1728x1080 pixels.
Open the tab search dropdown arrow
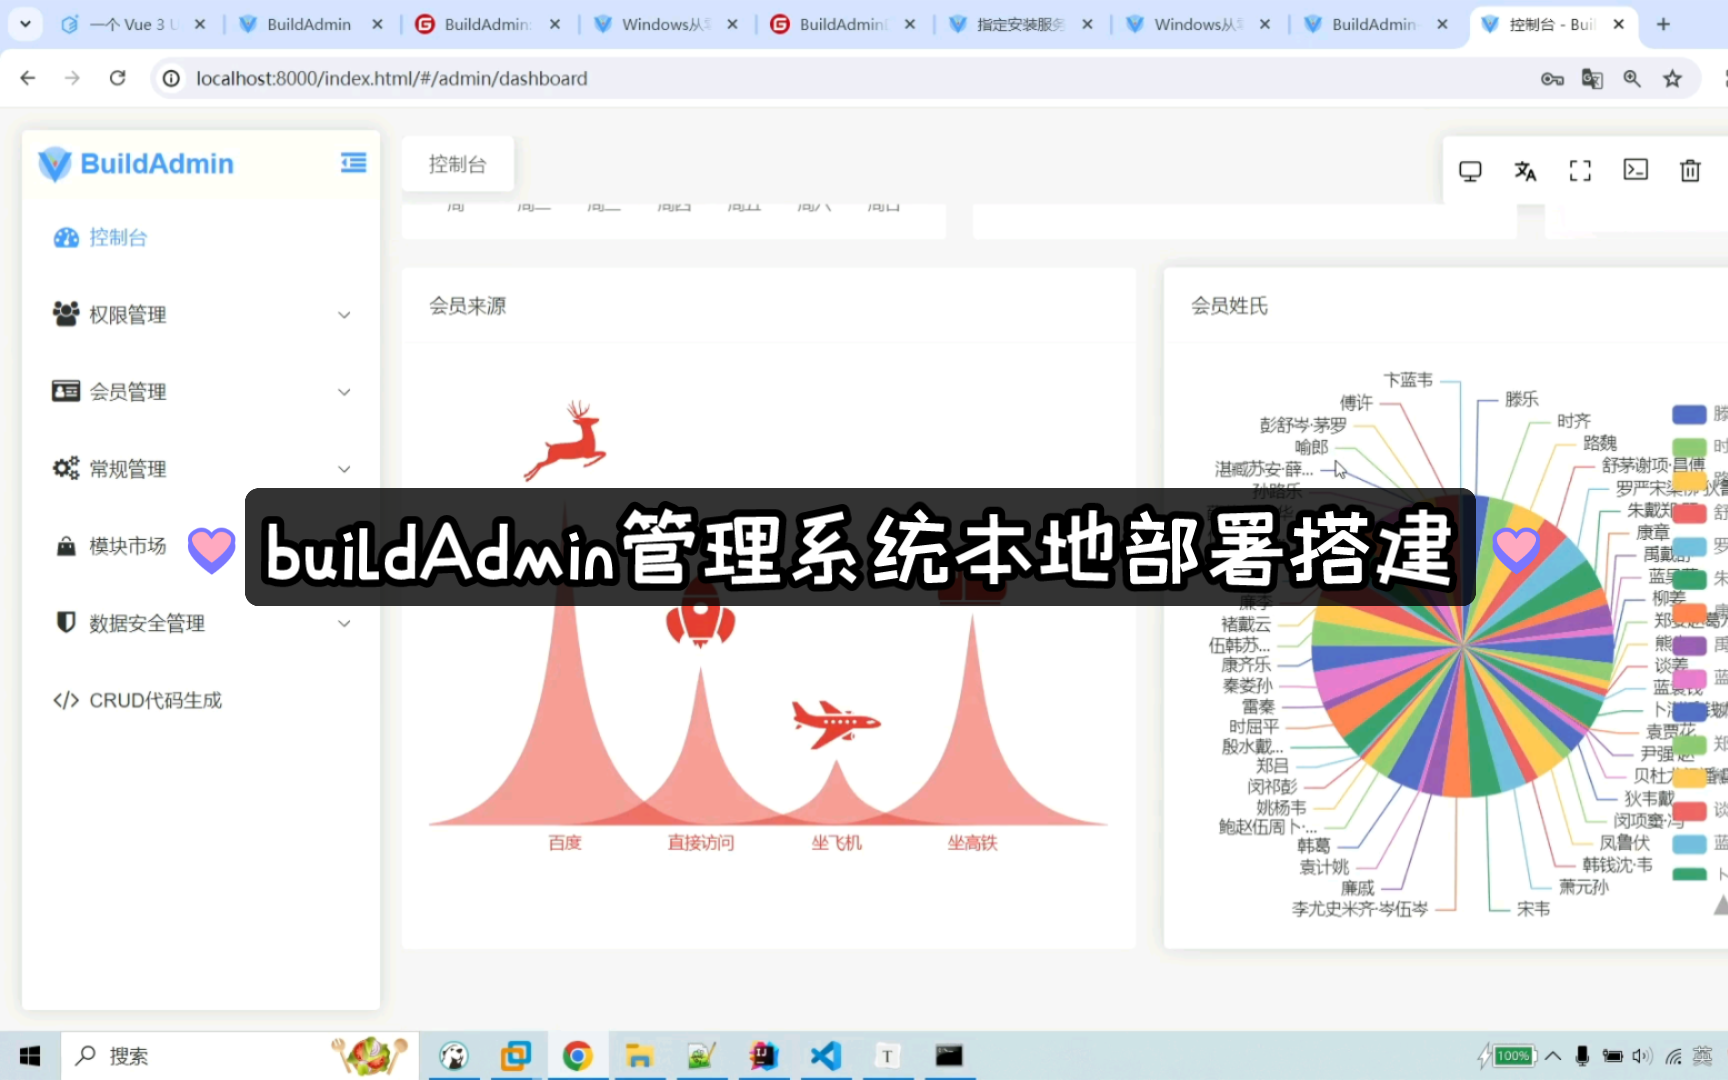(25, 23)
